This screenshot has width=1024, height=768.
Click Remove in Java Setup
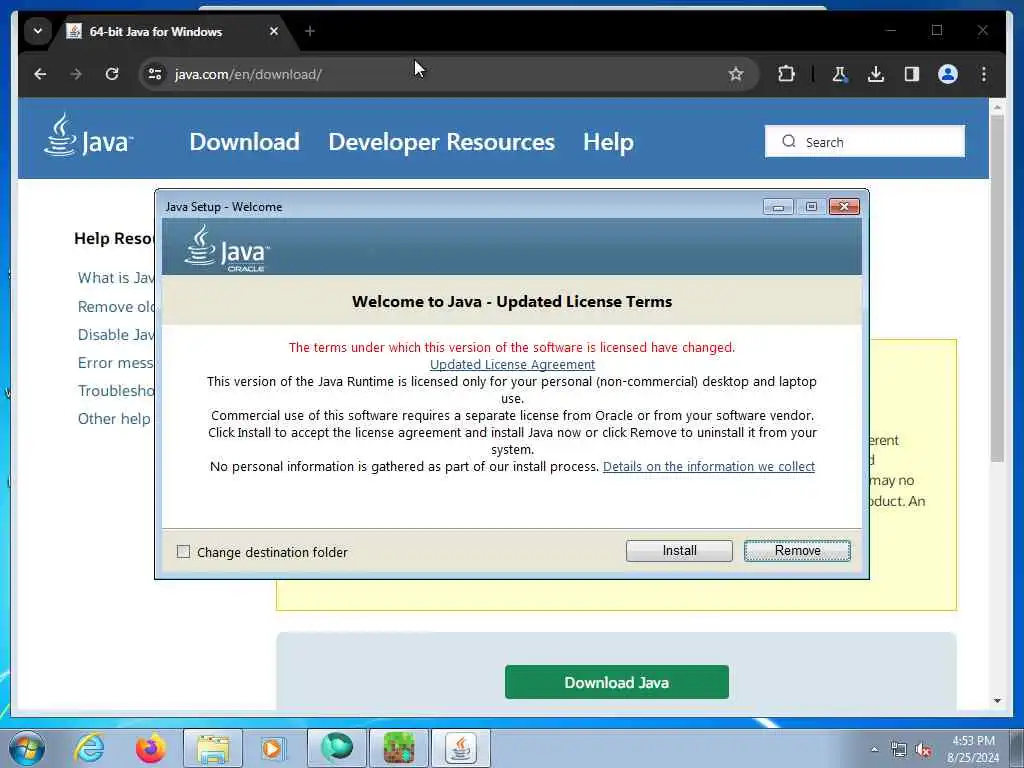click(797, 551)
